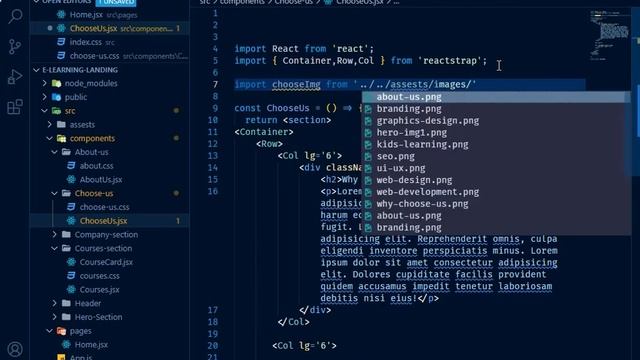Screen dimensions: 640x360
Task: Click the code minimap preview
Action: point(610,36)
